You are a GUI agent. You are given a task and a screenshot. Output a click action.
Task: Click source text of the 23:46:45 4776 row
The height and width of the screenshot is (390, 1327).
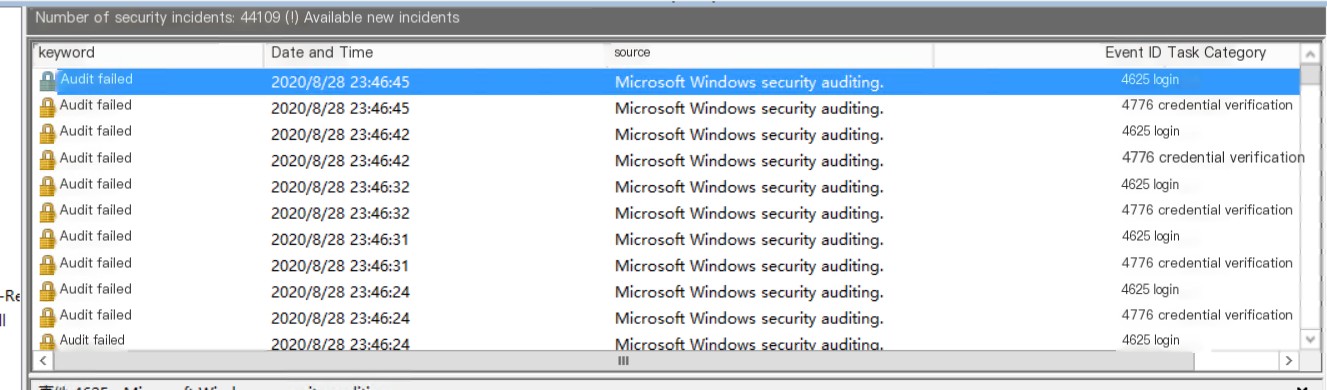(749, 108)
